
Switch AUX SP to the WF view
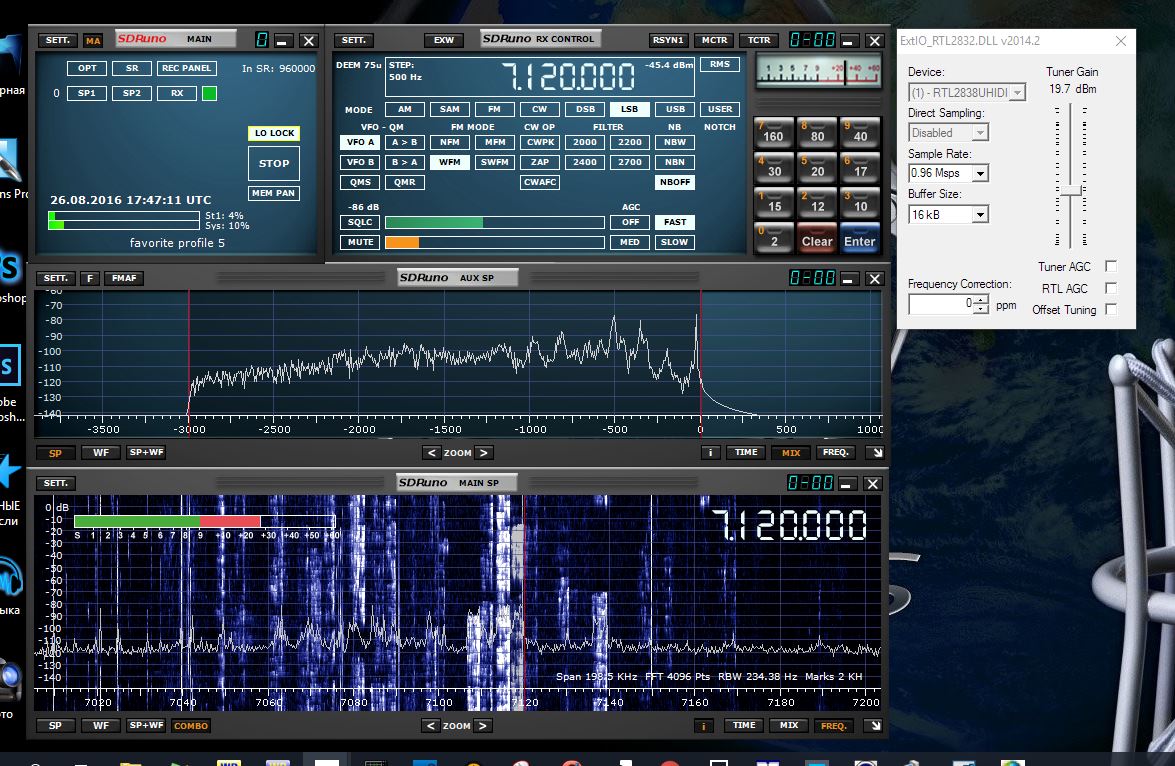tap(101, 453)
